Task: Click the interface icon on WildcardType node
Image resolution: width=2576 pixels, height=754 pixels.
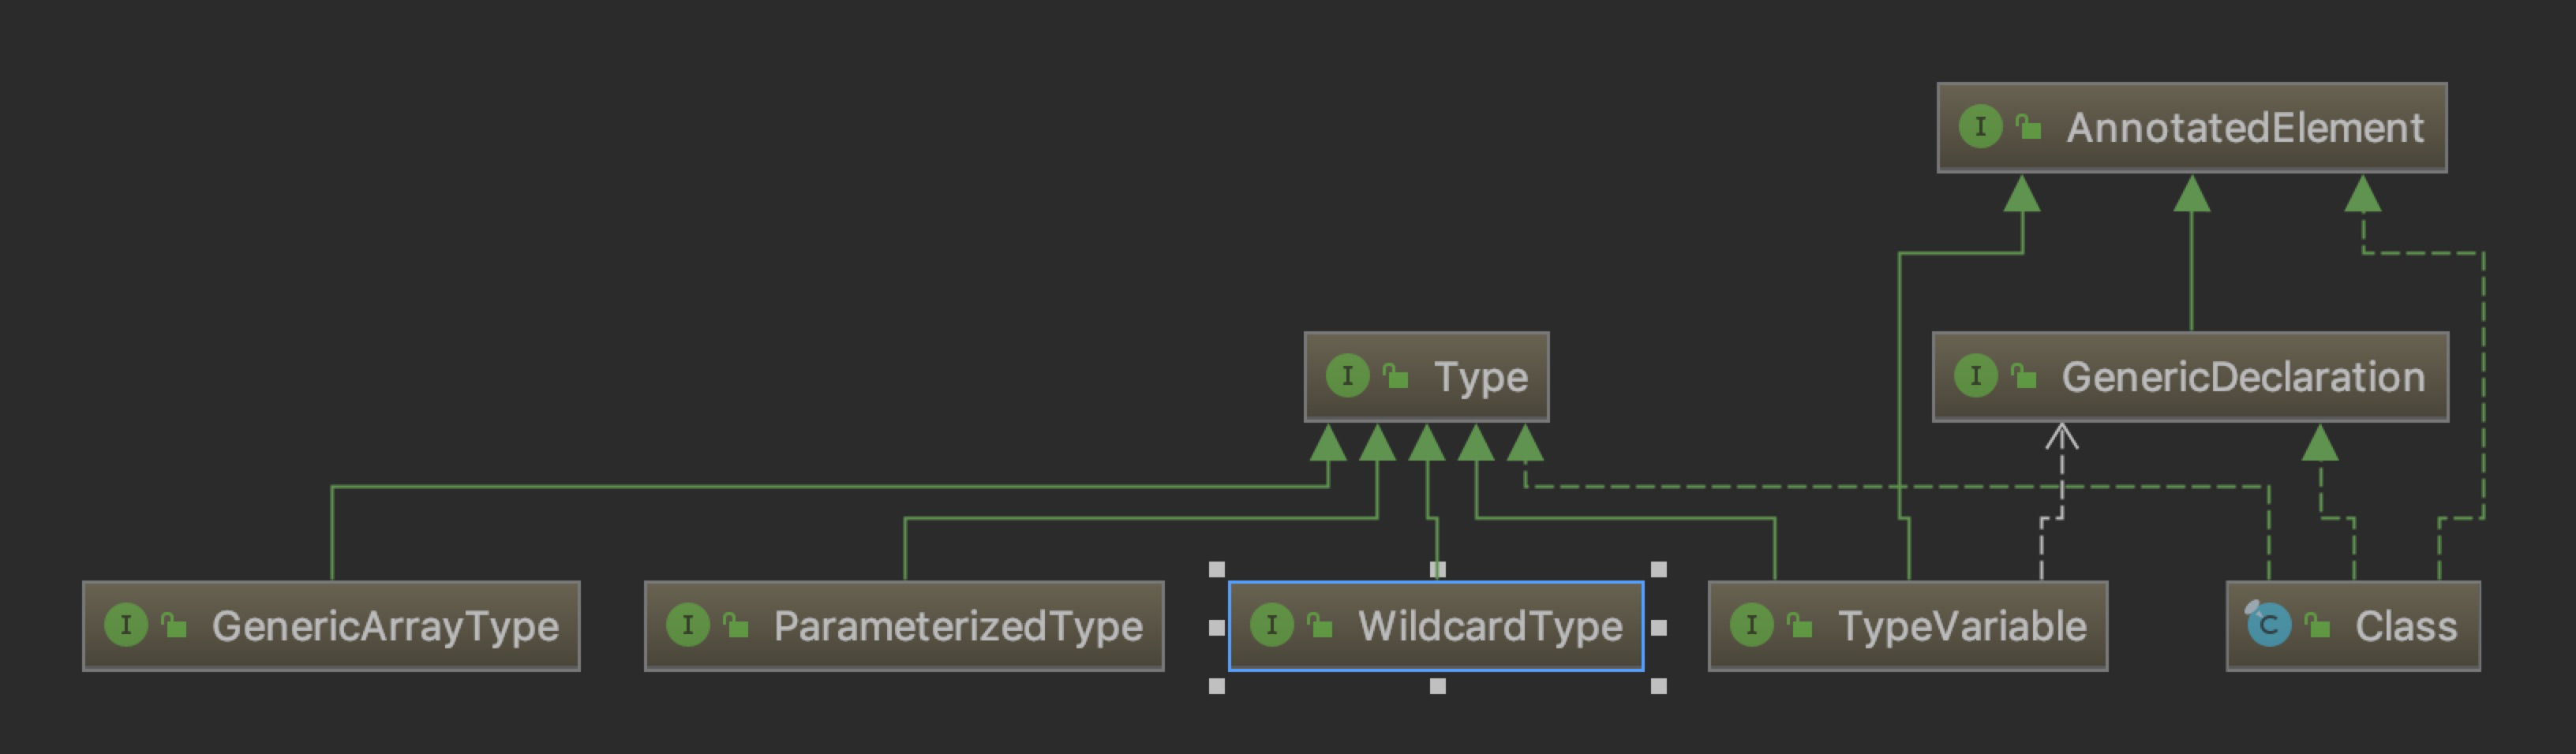Action: coord(1272,626)
